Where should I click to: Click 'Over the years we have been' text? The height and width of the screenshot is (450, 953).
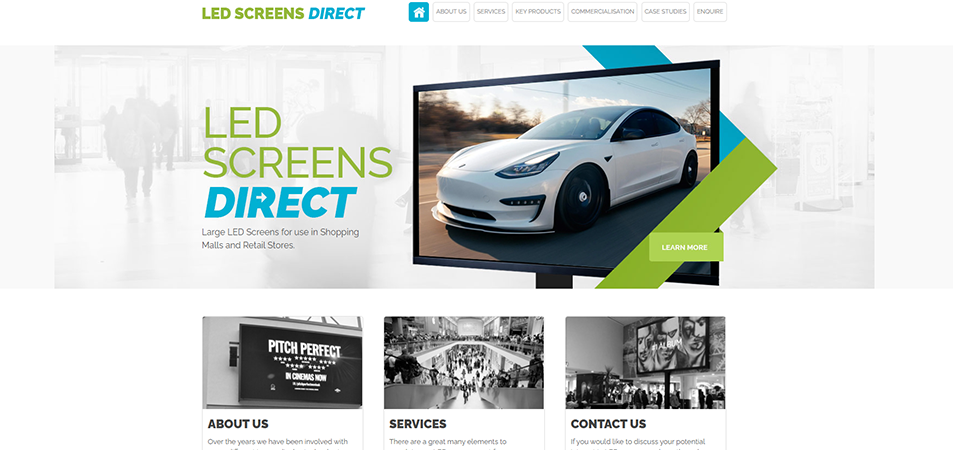click(278, 442)
